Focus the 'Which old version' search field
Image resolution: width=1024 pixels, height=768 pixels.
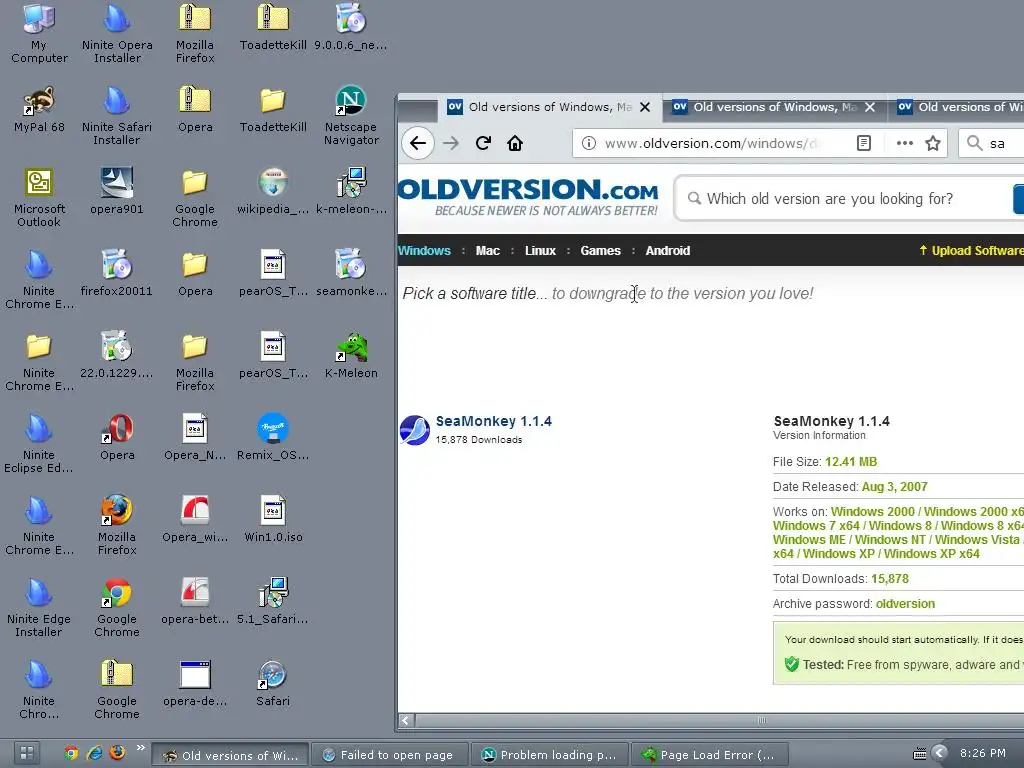point(846,199)
